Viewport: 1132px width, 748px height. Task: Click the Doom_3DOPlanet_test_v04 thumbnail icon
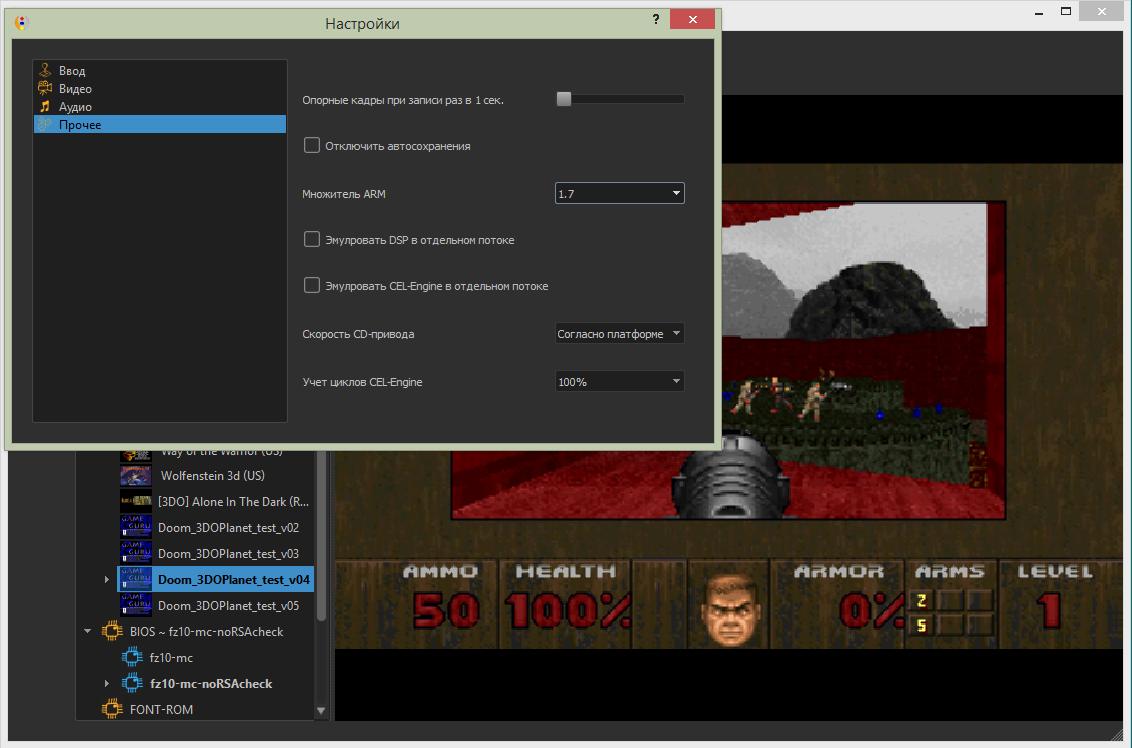(136, 579)
